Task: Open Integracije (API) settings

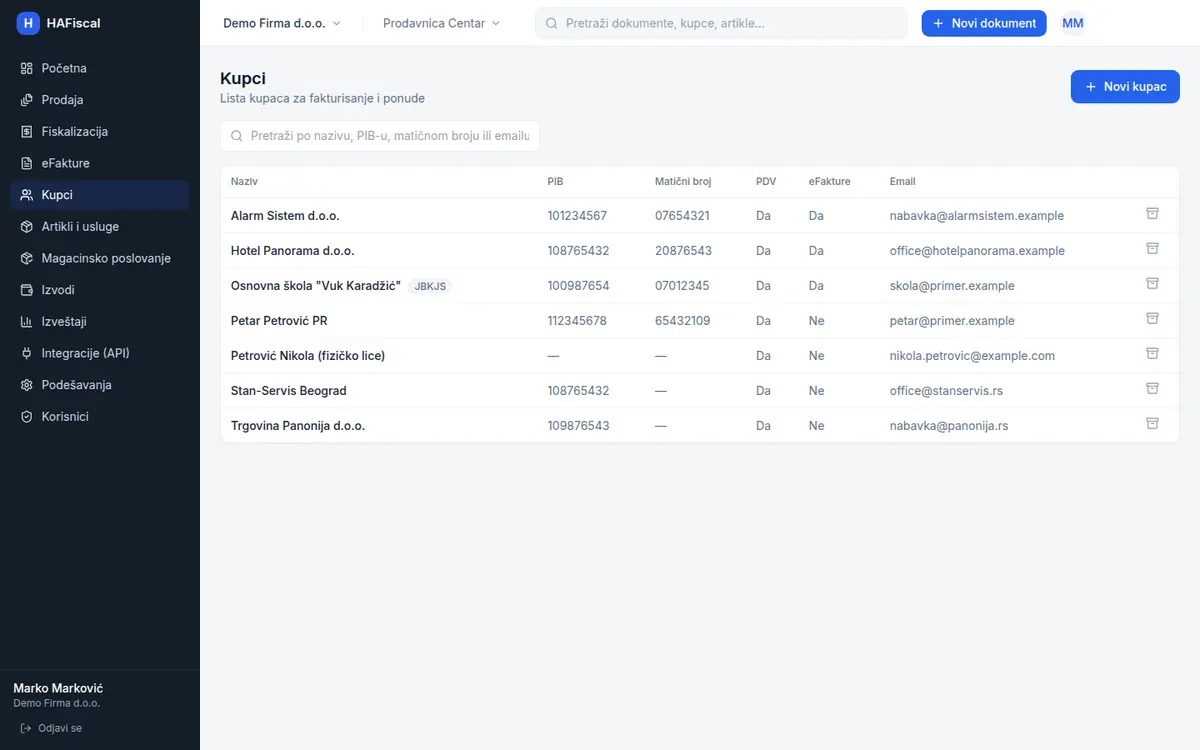Action: tap(100, 353)
